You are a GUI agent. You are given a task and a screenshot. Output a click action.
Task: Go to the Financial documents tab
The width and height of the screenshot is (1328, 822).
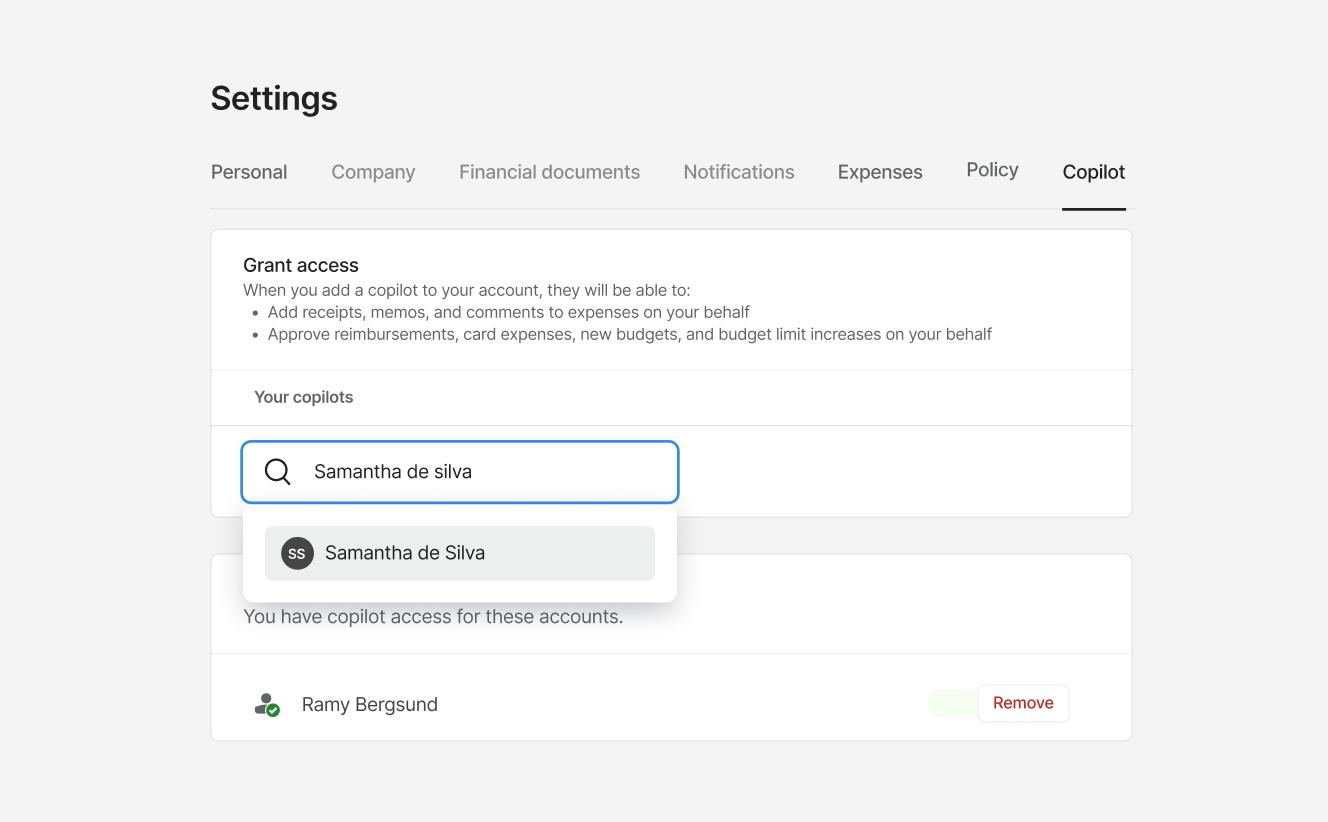click(549, 172)
